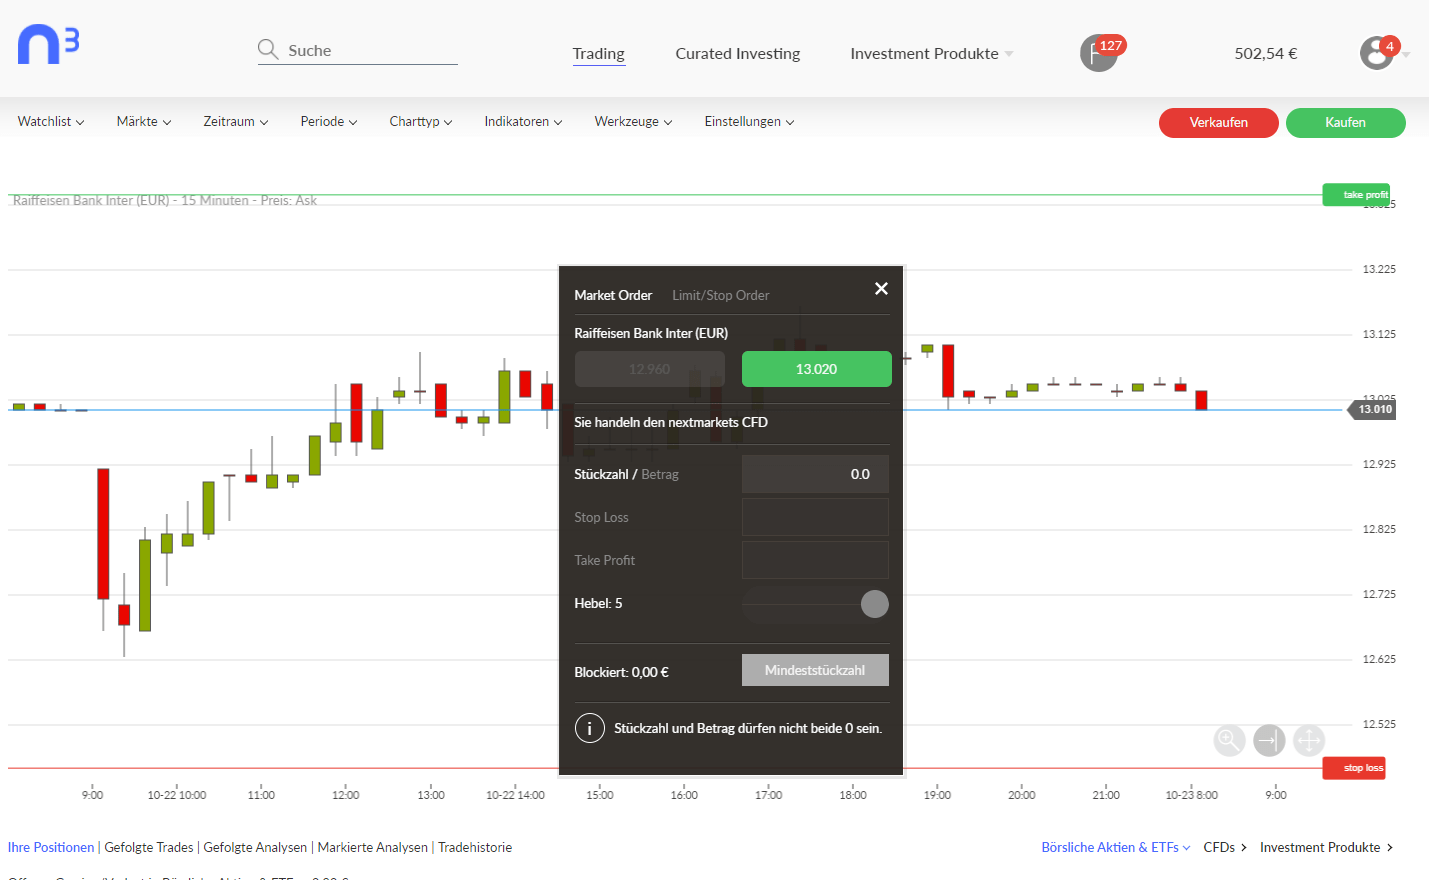View the Markierte Analysen tab
1429x880 pixels.
point(373,847)
